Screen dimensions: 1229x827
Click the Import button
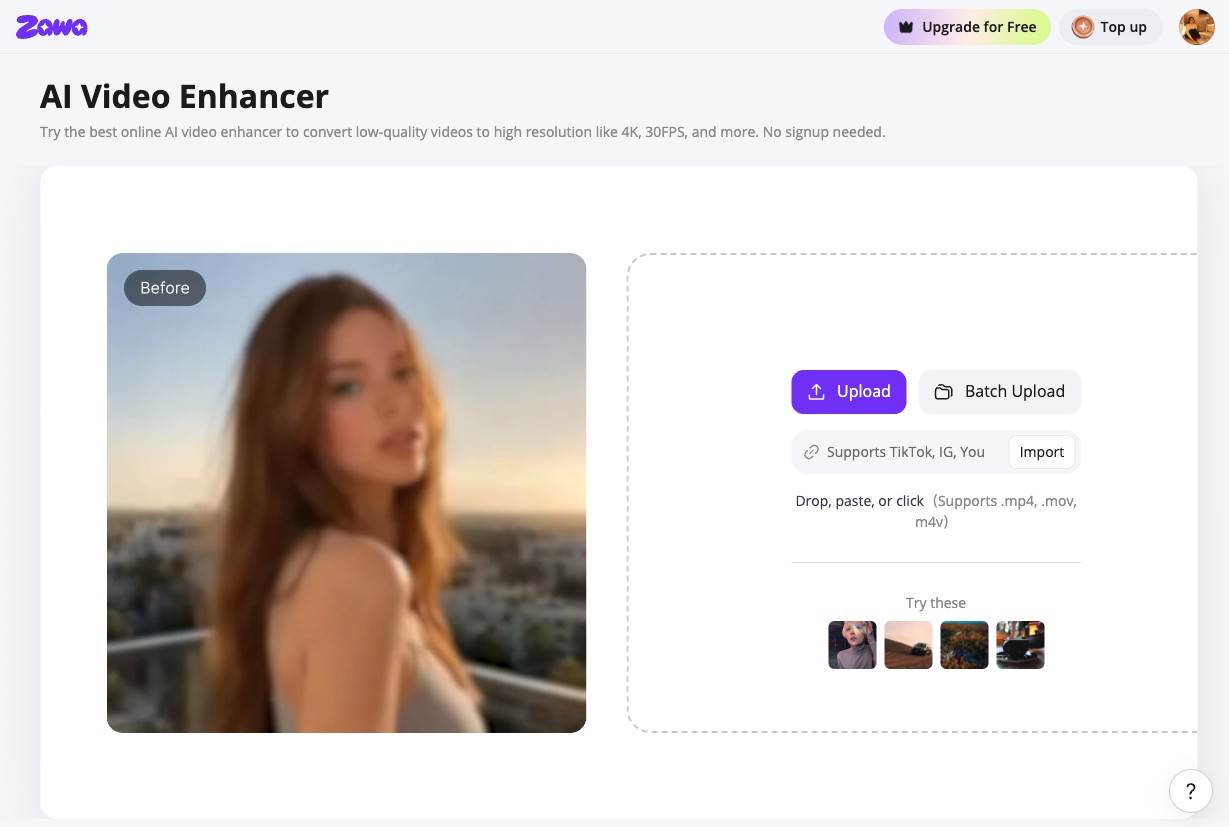(1041, 452)
